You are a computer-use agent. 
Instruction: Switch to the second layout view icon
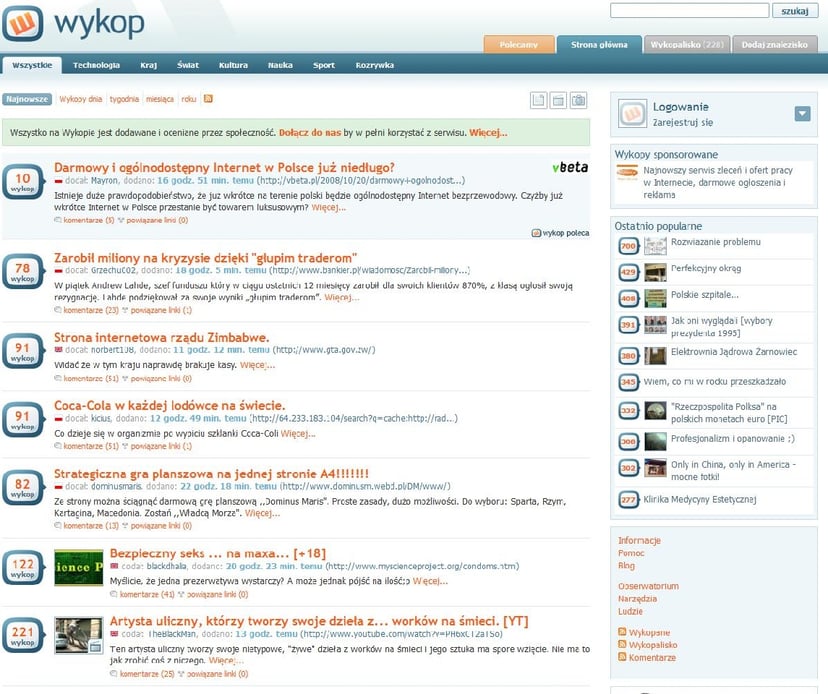558,100
